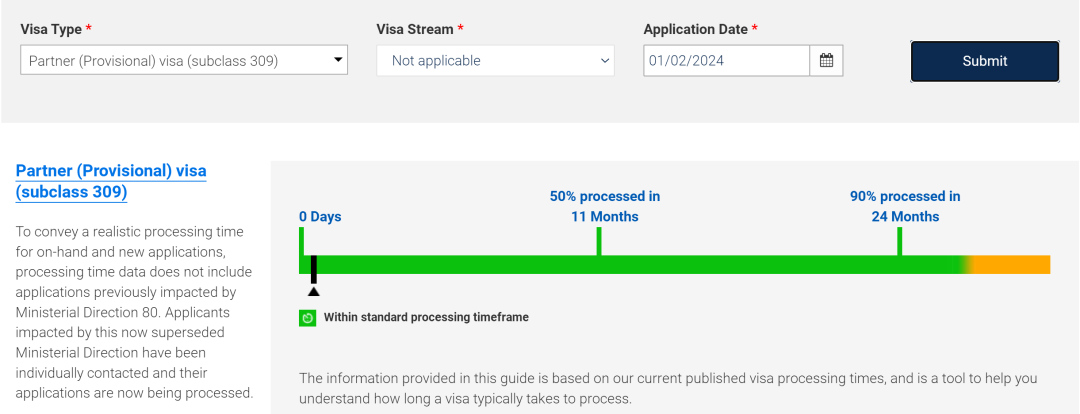Expand the Visa Stream 'Not applicable' dropdown
Screen dimensions: 1080x414
494,61
